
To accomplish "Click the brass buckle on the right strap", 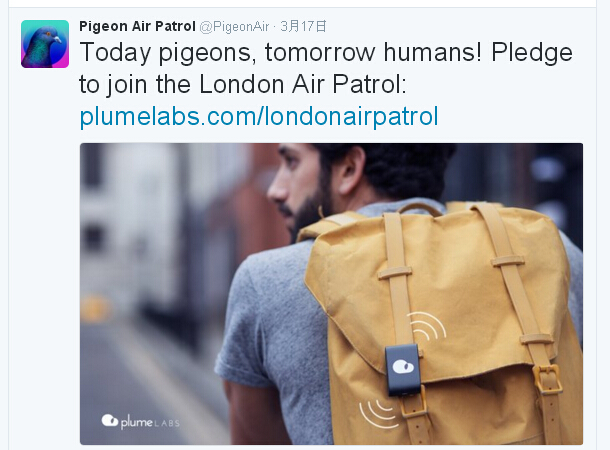I will [548, 379].
